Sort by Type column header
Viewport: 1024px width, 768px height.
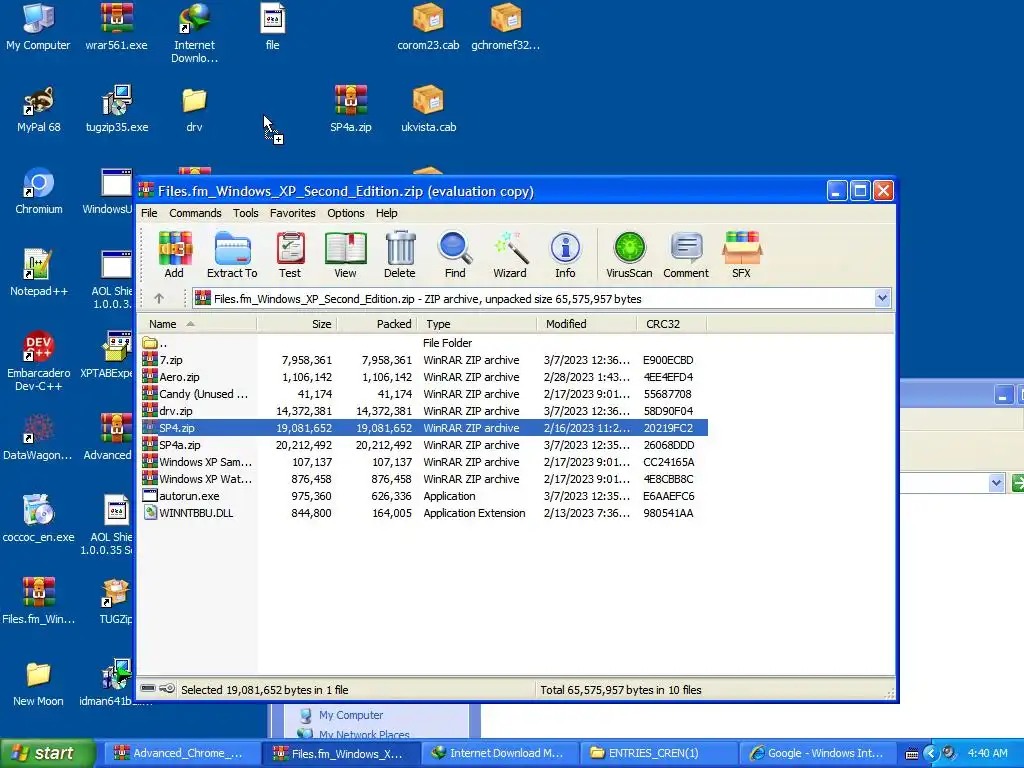point(477,324)
